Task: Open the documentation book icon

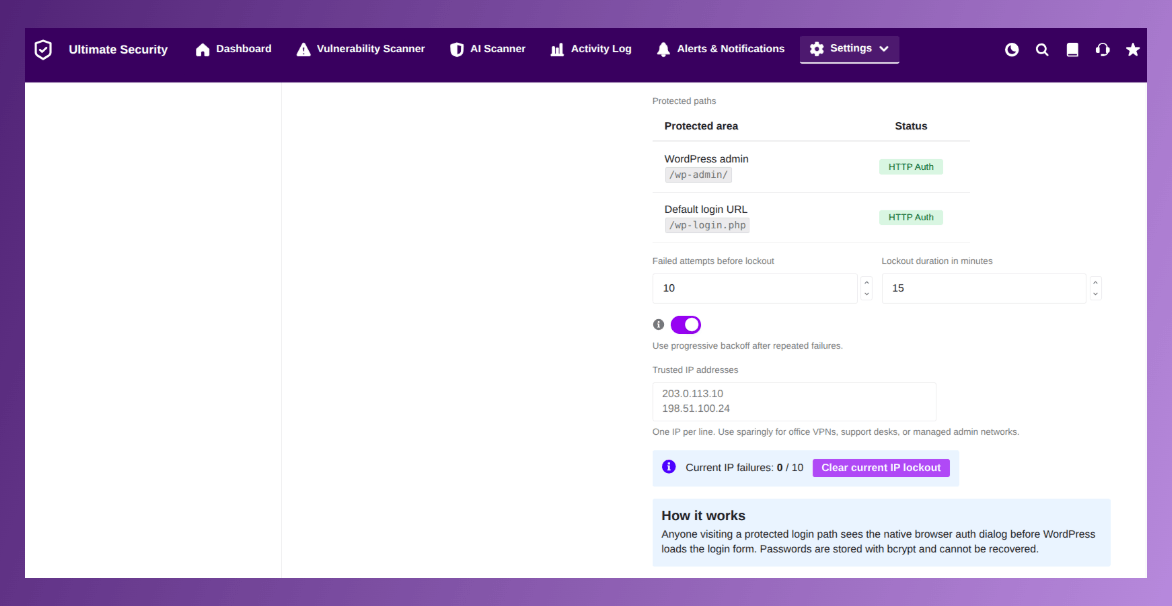Action: [x=1073, y=50]
